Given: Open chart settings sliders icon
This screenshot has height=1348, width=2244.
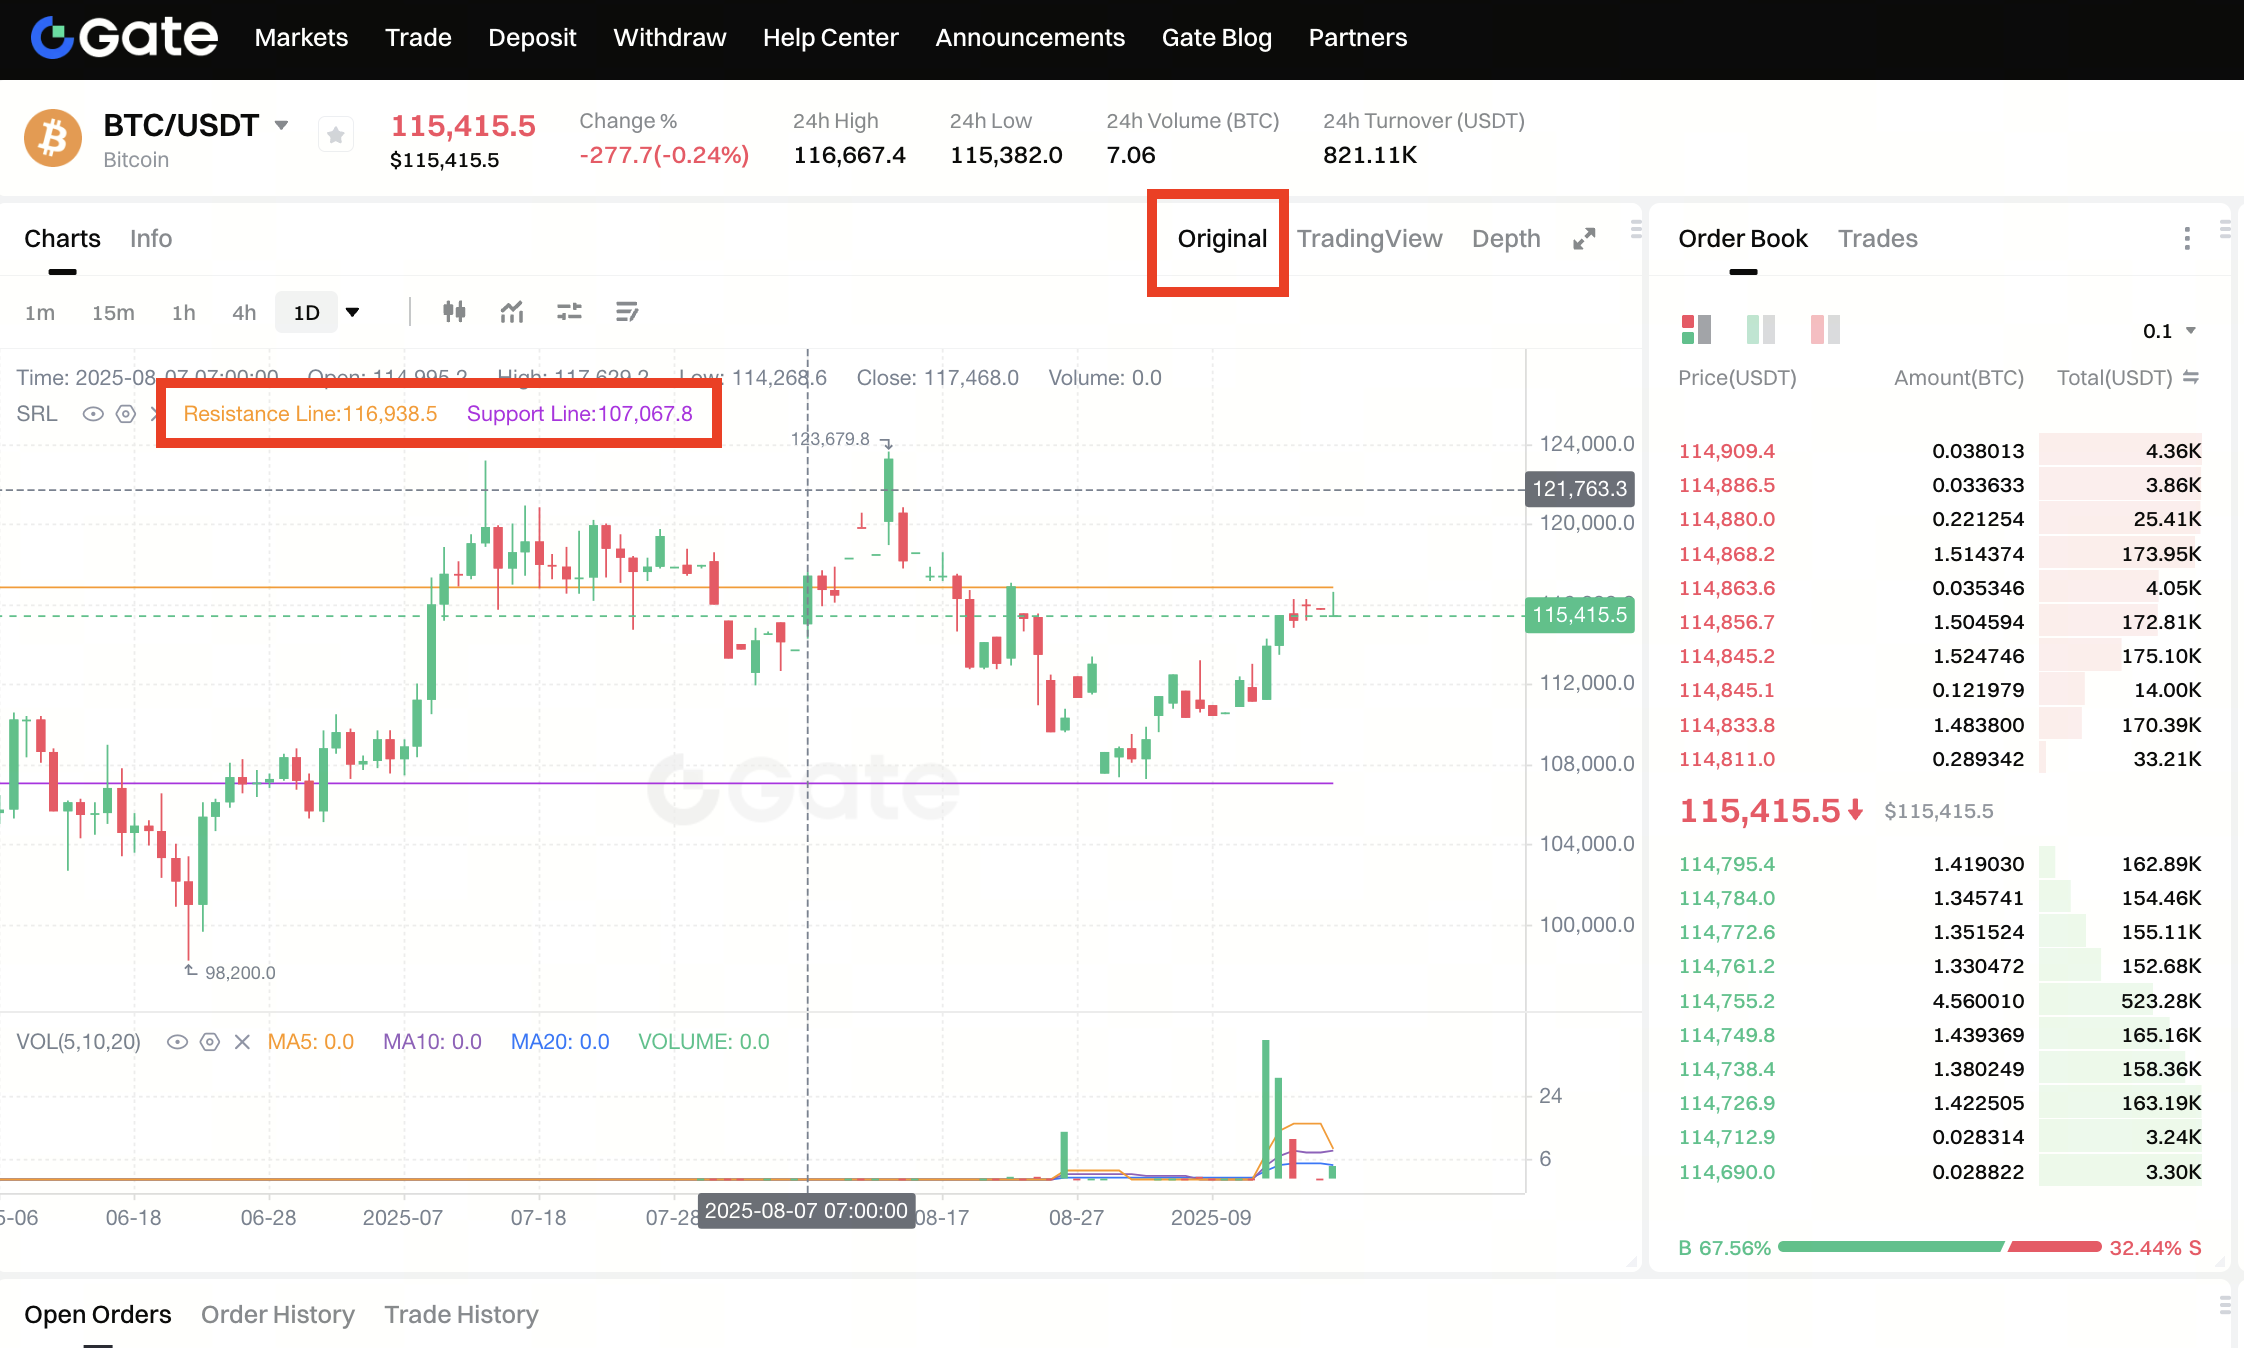Looking at the screenshot, I should [569, 312].
